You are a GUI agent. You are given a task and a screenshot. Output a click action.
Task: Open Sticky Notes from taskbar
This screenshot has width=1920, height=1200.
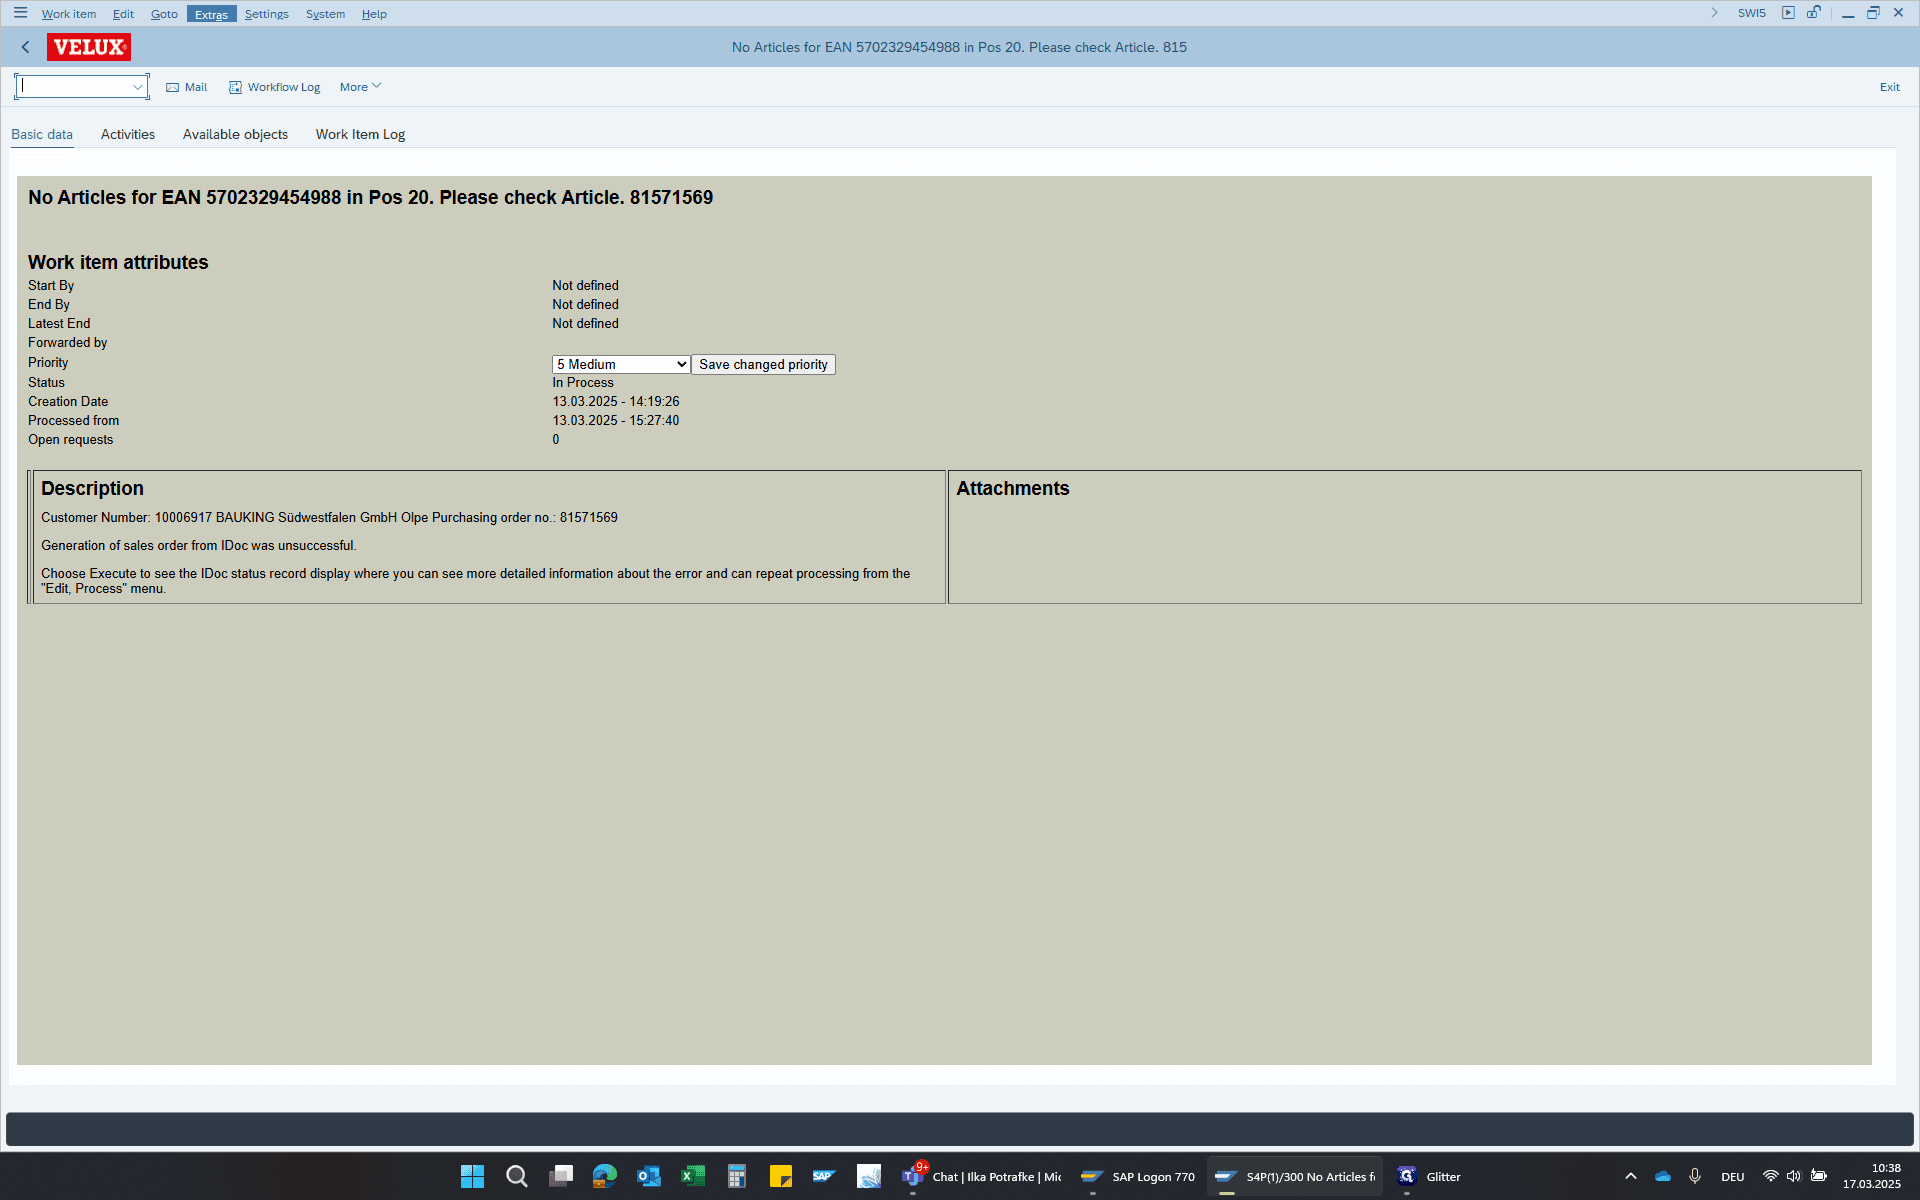tap(780, 1176)
